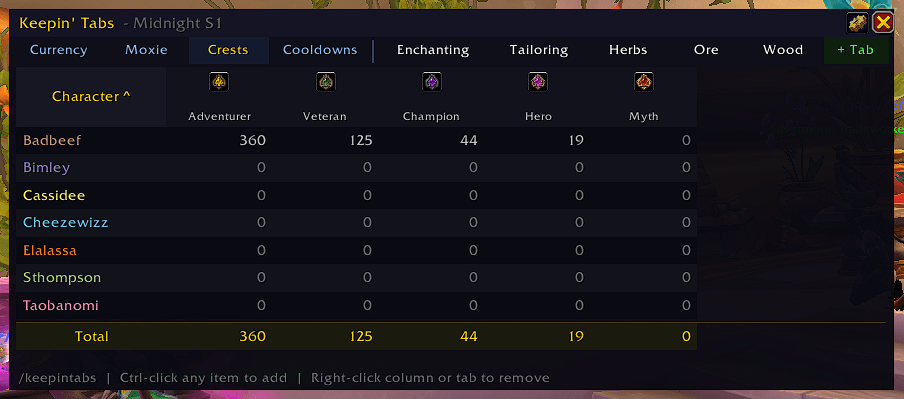Click the purple Champion crest icon
The width and height of the screenshot is (904, 399).
click(x=432, y=82)
